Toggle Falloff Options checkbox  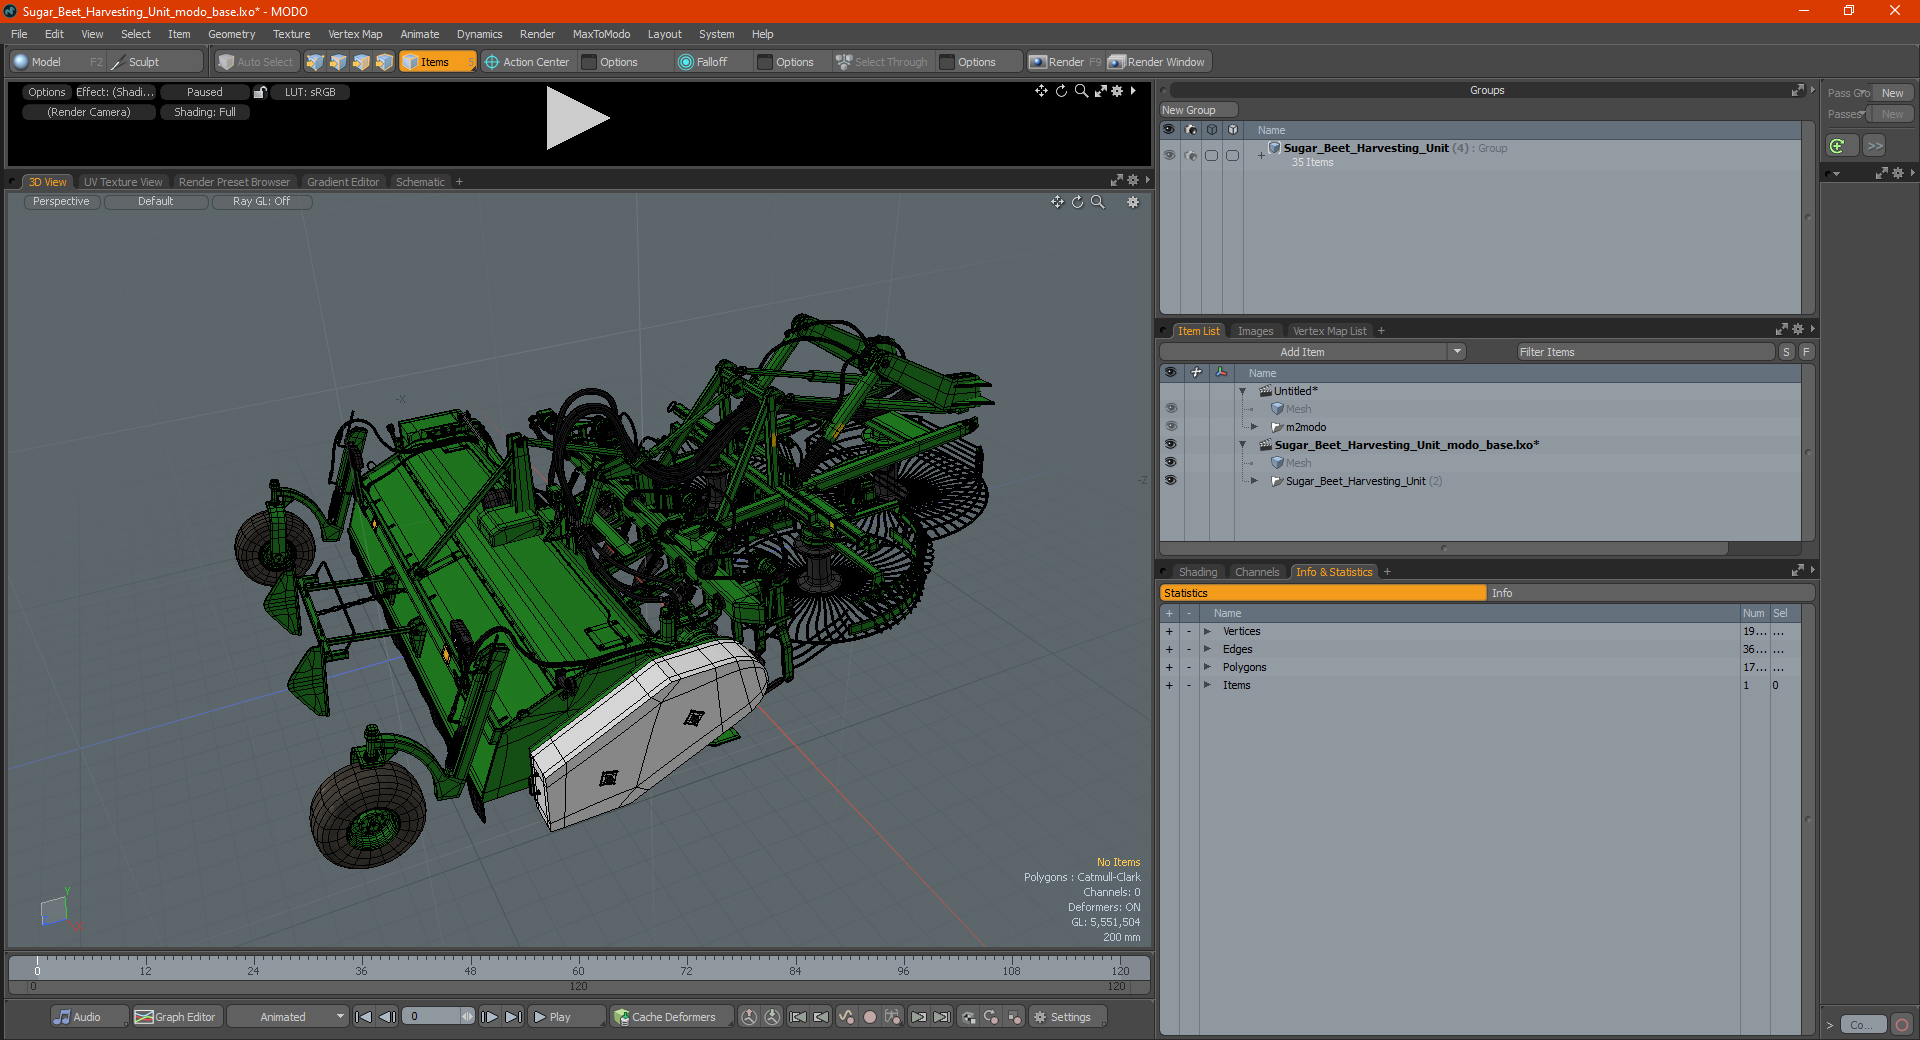765,62
